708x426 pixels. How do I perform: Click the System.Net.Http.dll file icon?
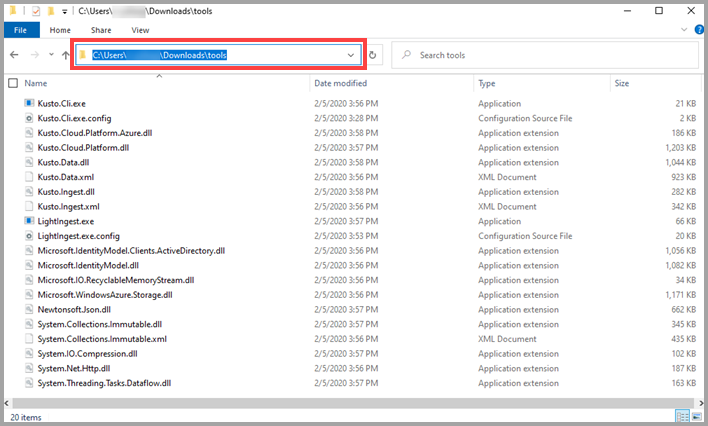(x=29, y=368)
